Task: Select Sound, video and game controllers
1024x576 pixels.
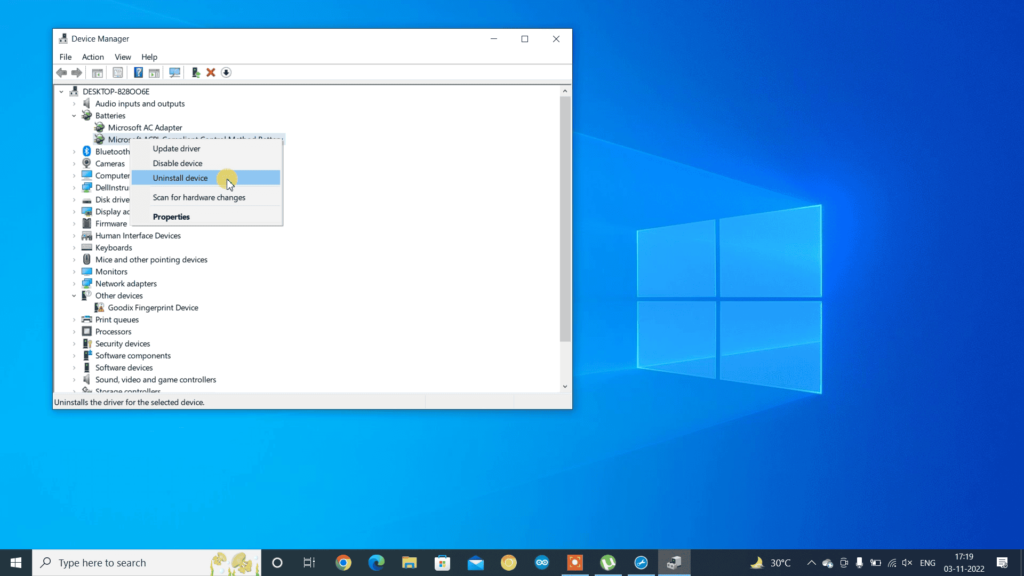Action: pyautogui.click(x=155, y=379)
